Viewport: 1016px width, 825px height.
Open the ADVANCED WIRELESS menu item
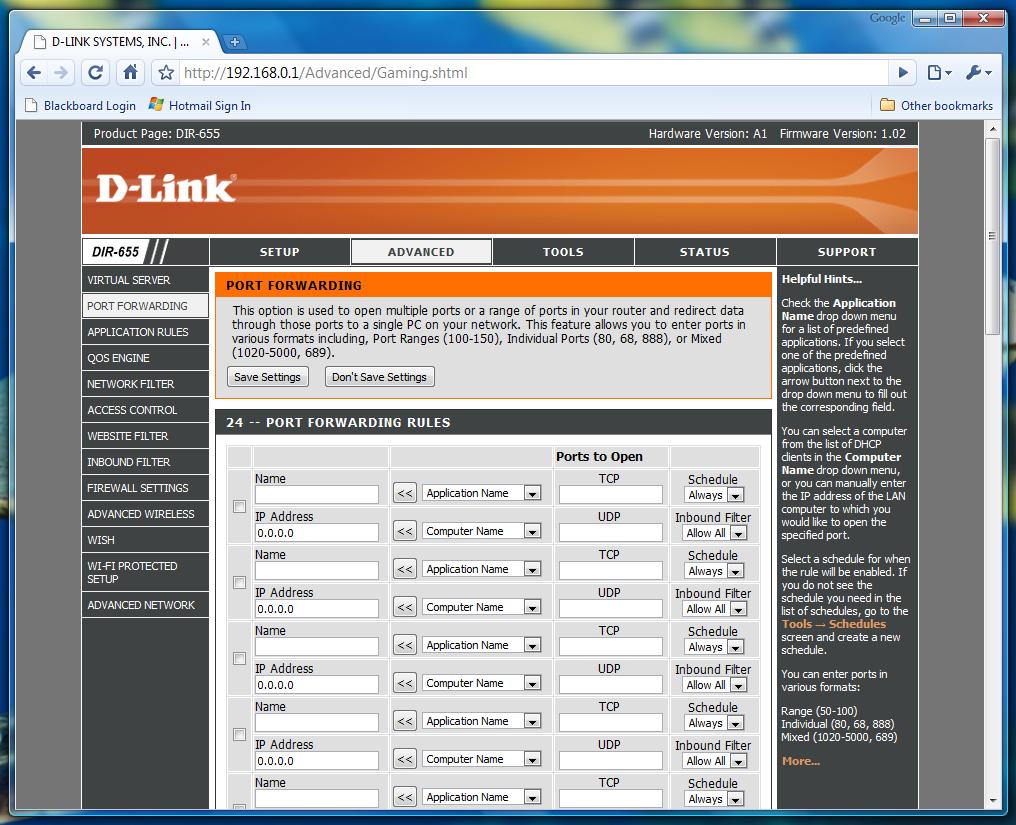145,514
